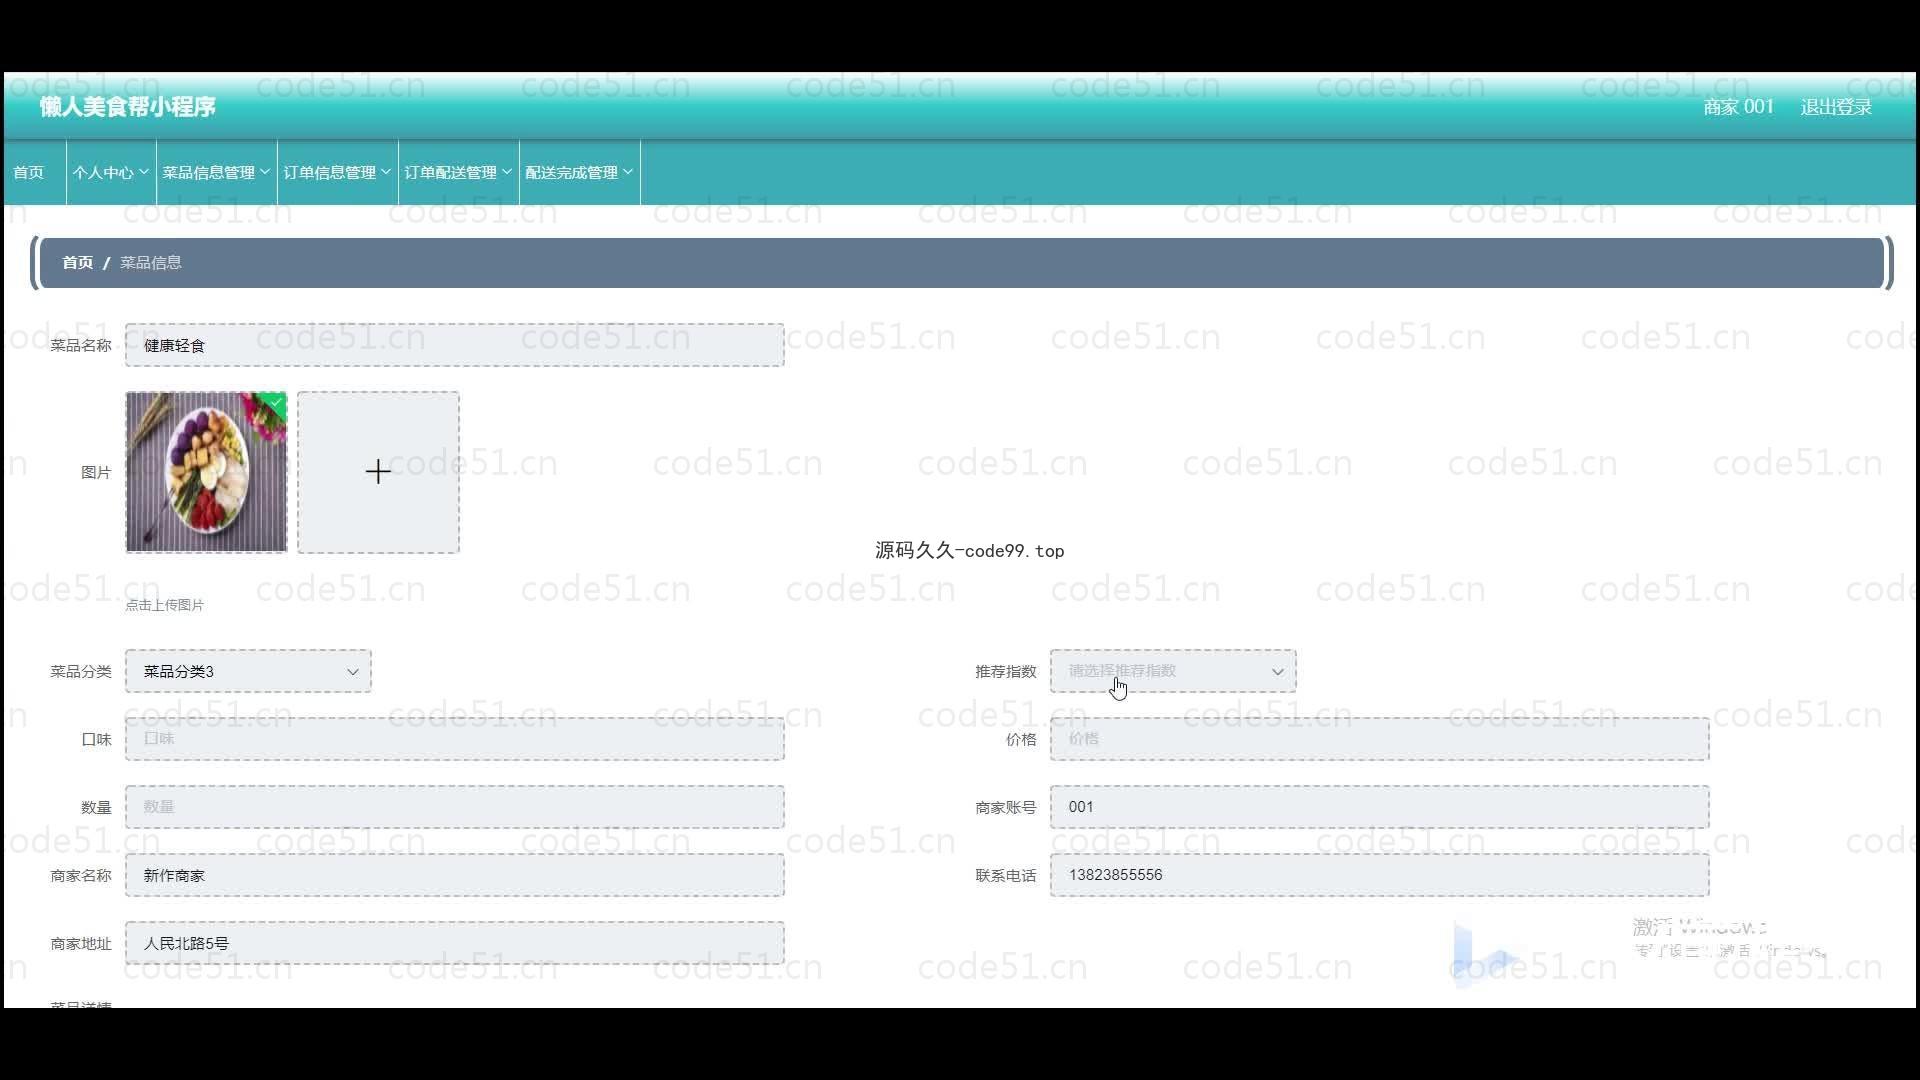Click the 商家 001 account label
This screenshot has height=1080, width=1920.
point(1738,107)
